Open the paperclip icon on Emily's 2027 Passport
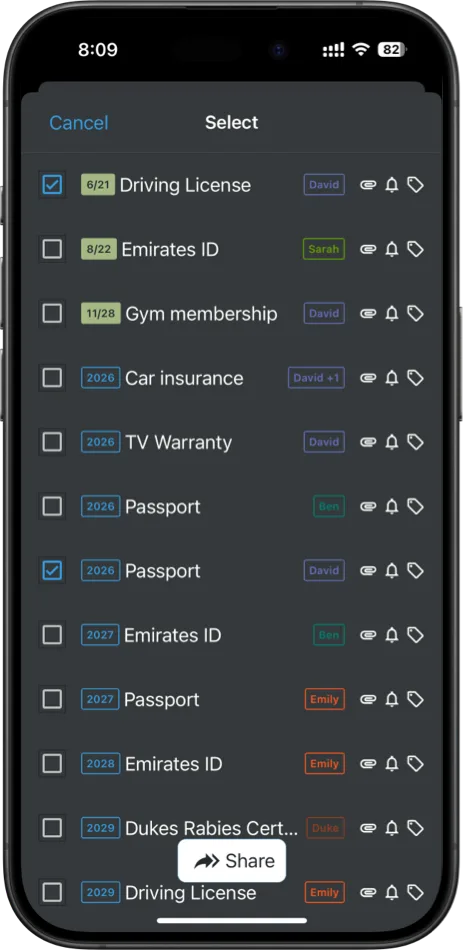463x950 pixels. click(x=368, y=699)
